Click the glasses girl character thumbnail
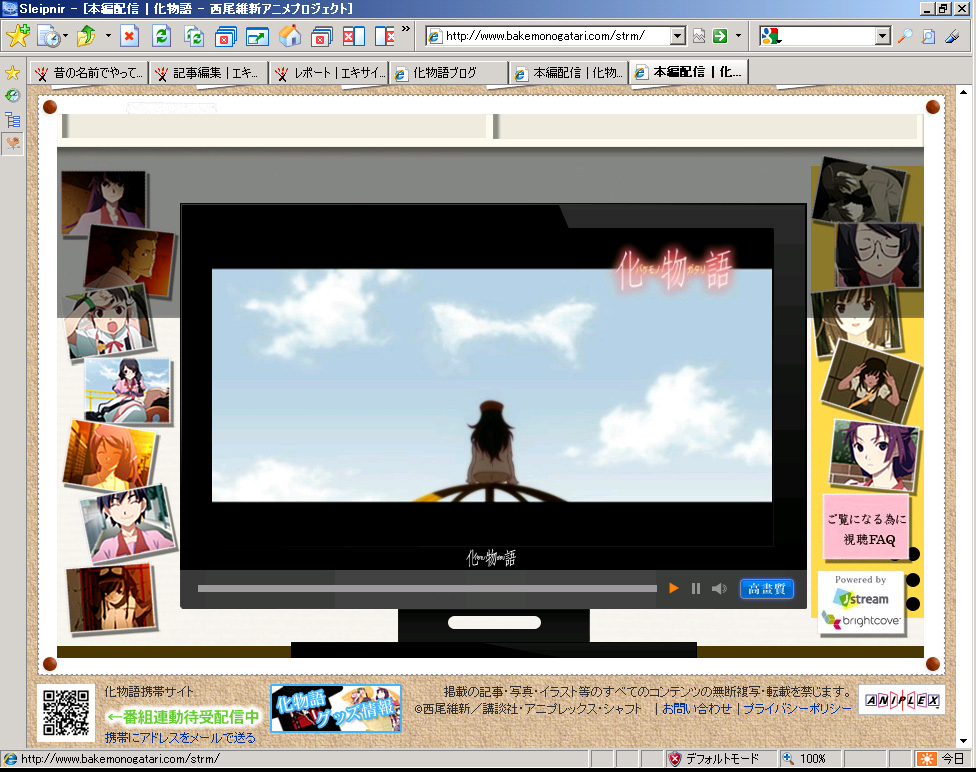This screenshot has width=976, height=772. click(878, 255)
